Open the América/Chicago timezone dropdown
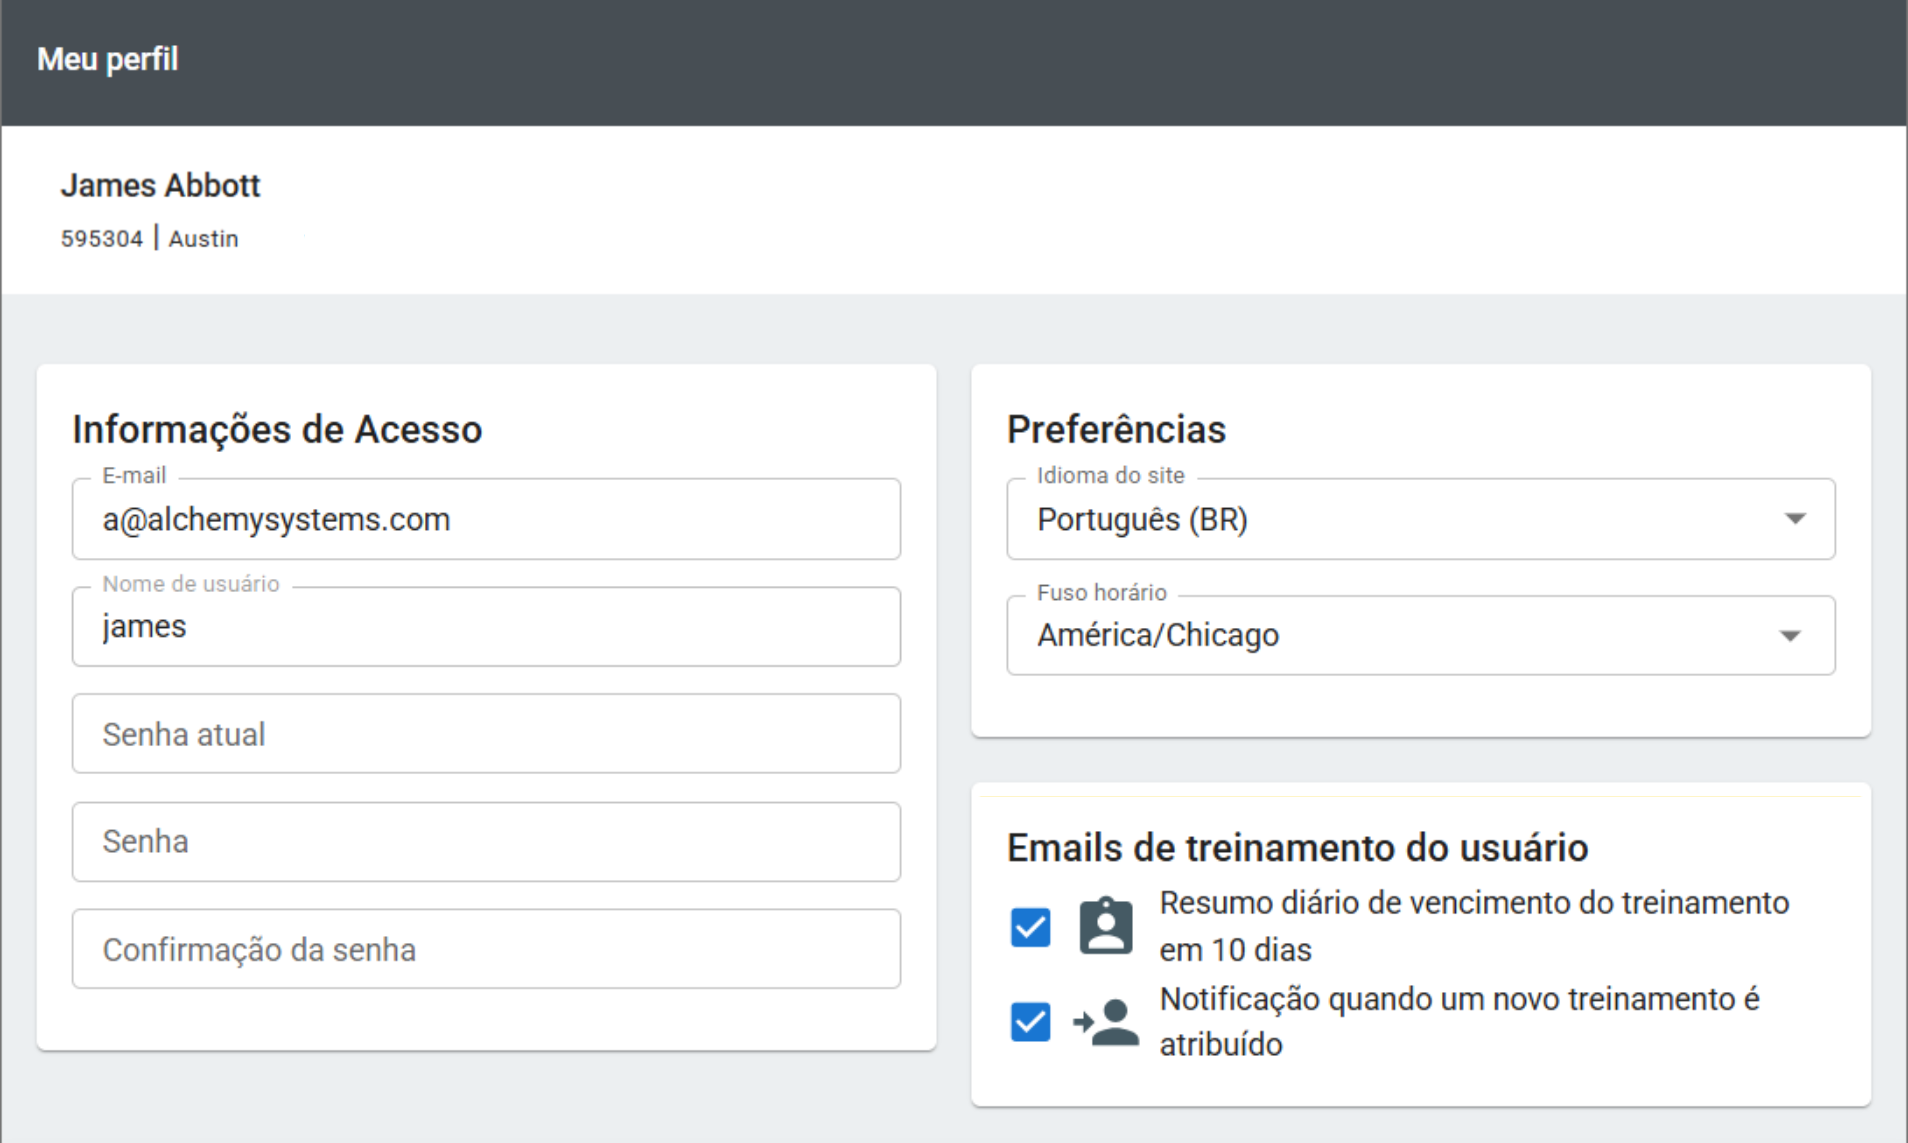This screenshot has height=1143, width=1908. click(1420, 634)
